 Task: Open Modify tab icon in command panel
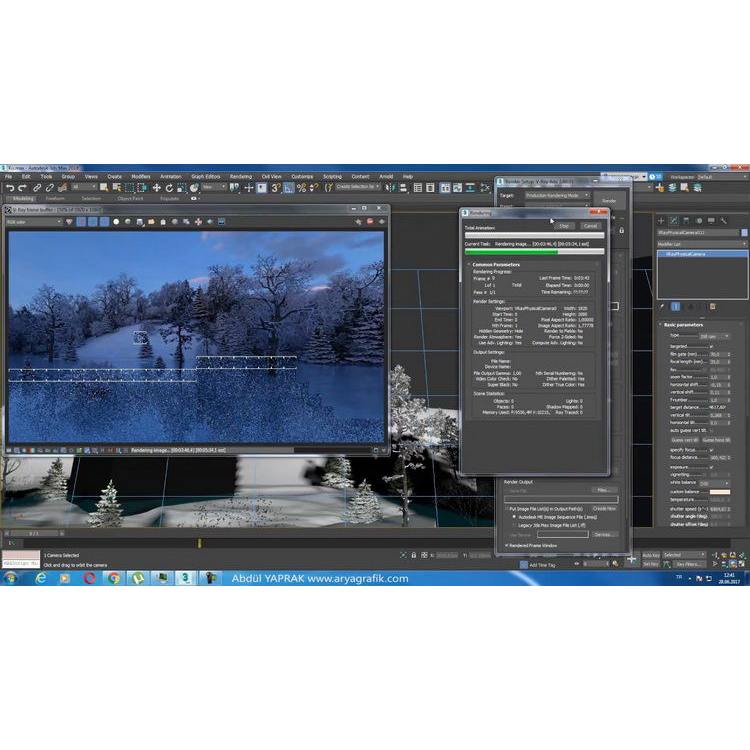(x=673, y=221)
